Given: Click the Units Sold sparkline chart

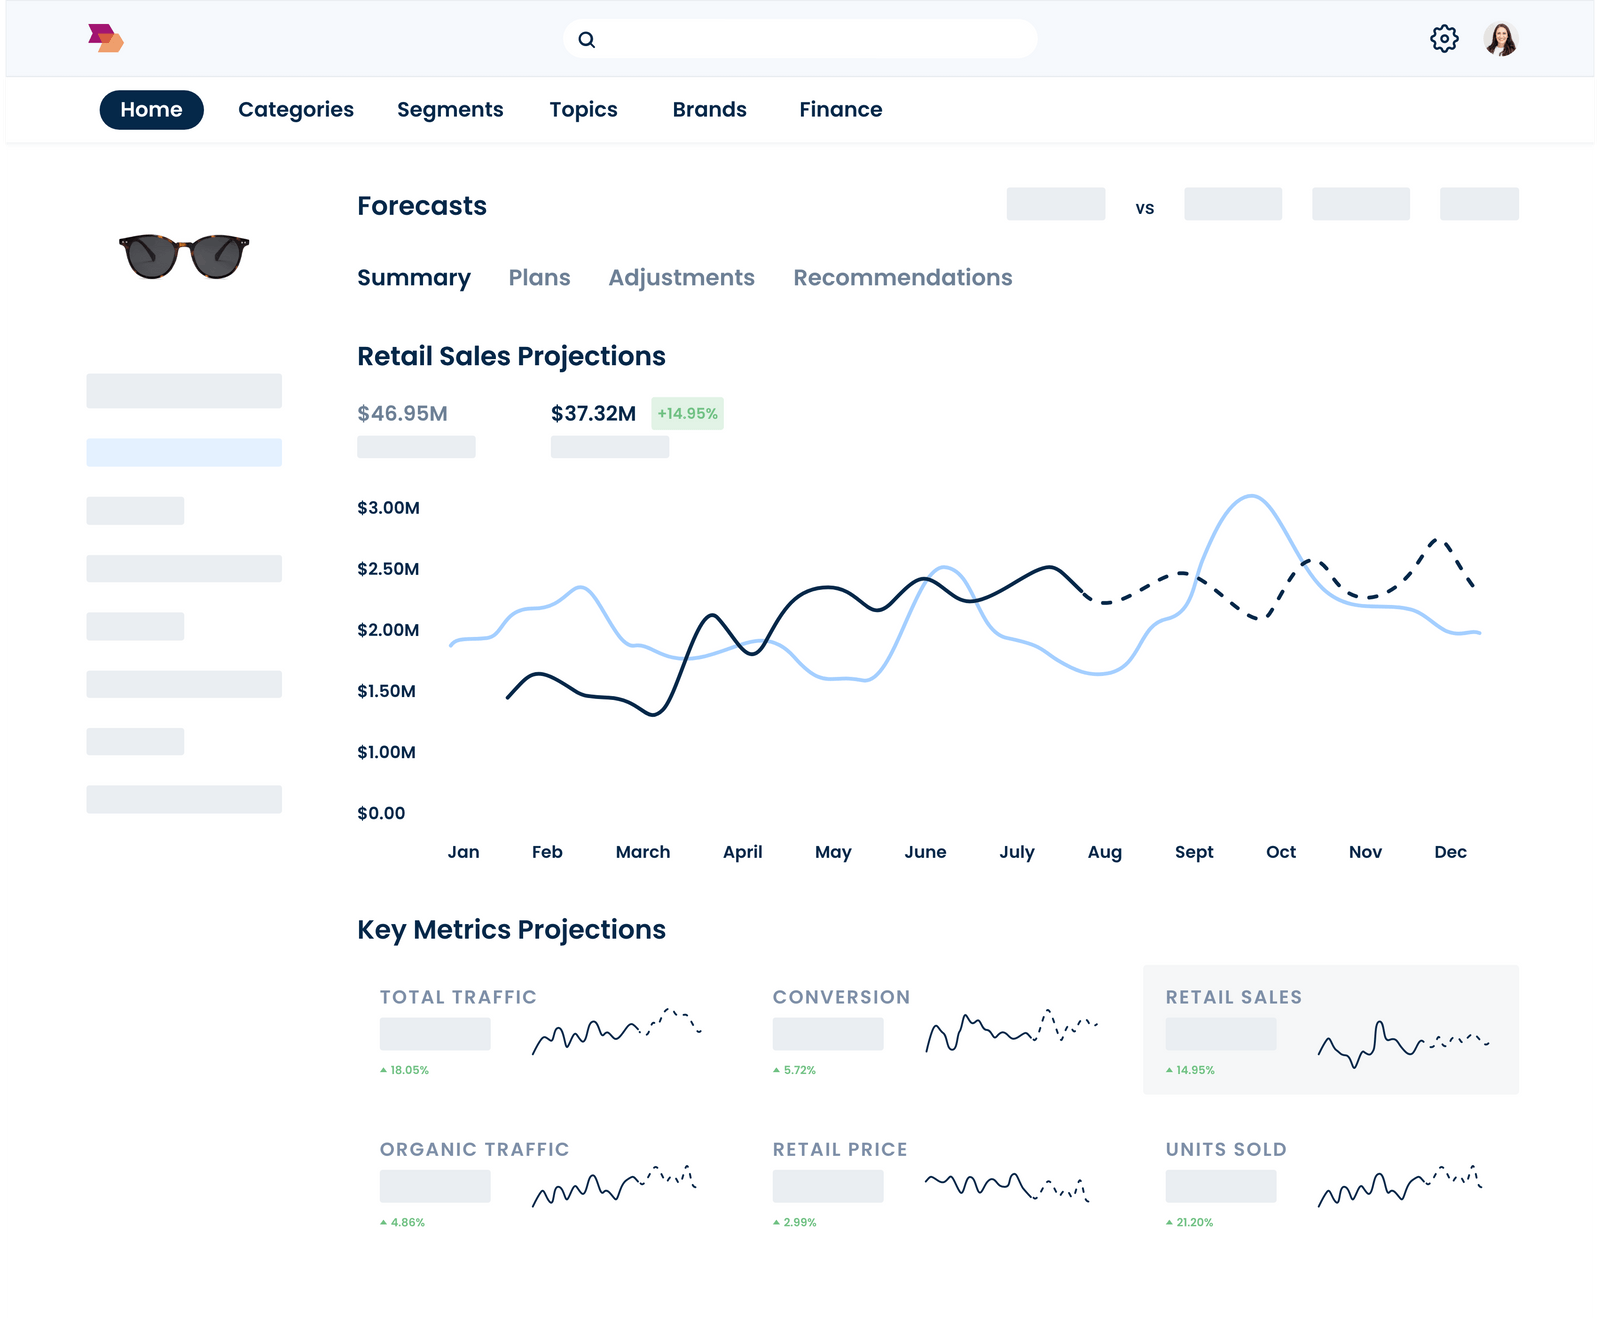Looking at the screenshot, I should tap(1400, 1188).
